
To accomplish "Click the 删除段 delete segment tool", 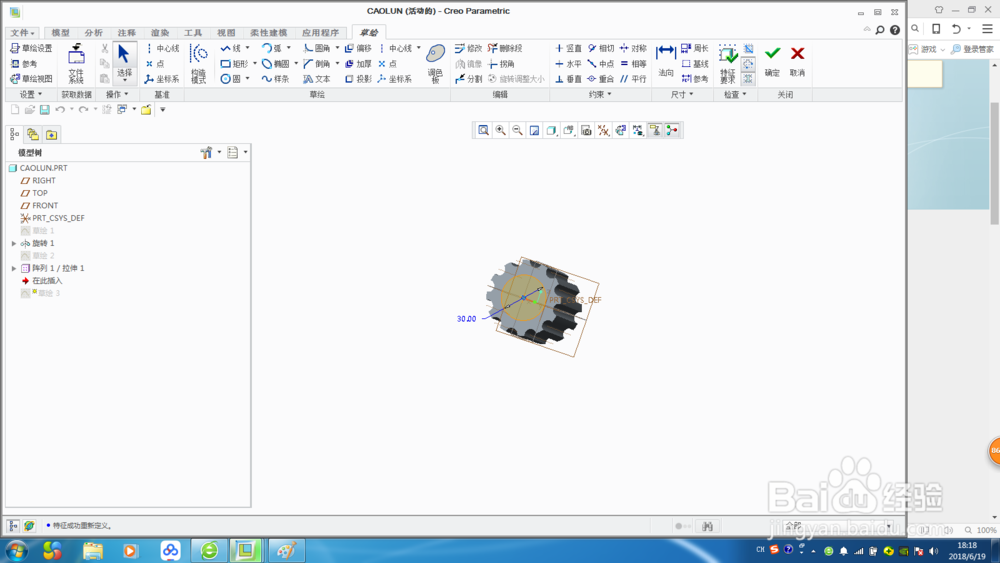I will coord(505,48).
